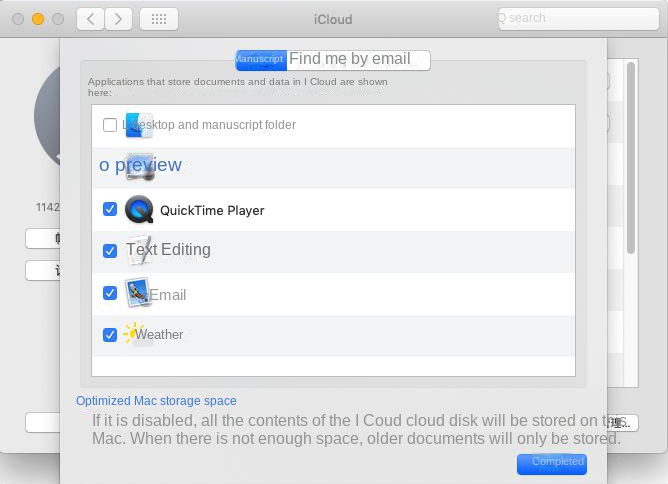Click the preview row label
Image resolution: width=668 pixels, height=484 pixels.
pyautogui.click(x=140, y=165)
